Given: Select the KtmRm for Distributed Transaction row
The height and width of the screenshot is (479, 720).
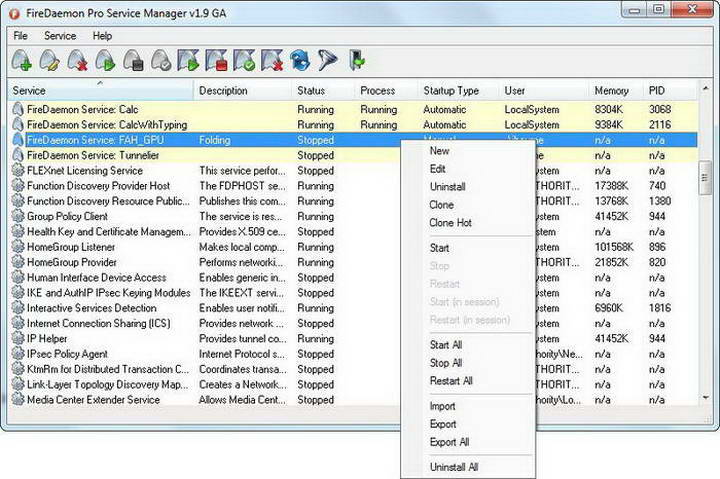Looking at the screenshot, I should pyautogui.click(x=353, y=369).
